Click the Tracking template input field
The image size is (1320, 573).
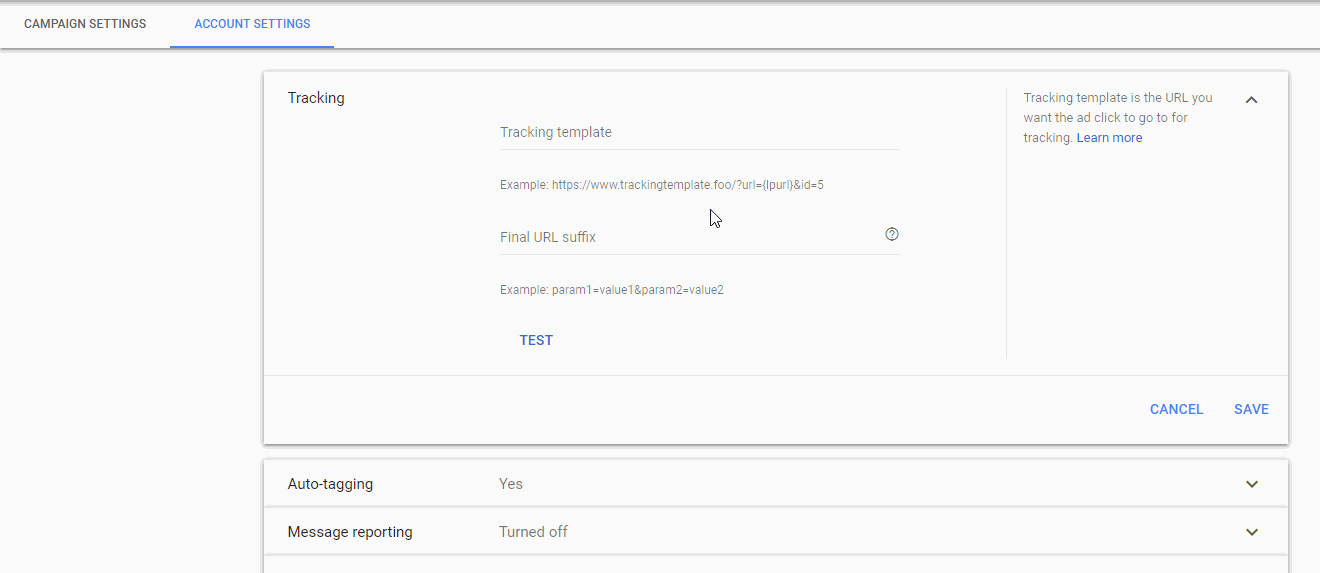(699, 133)
